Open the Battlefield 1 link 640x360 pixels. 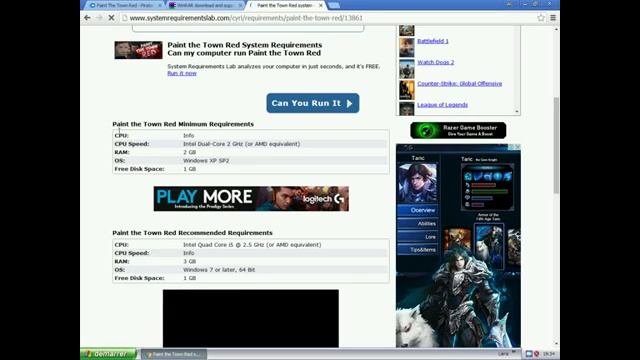[433, 41]
